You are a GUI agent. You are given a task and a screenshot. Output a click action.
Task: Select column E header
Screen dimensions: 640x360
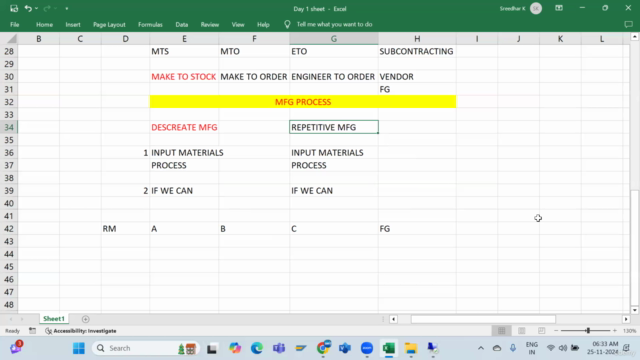(x=184, y=39)
